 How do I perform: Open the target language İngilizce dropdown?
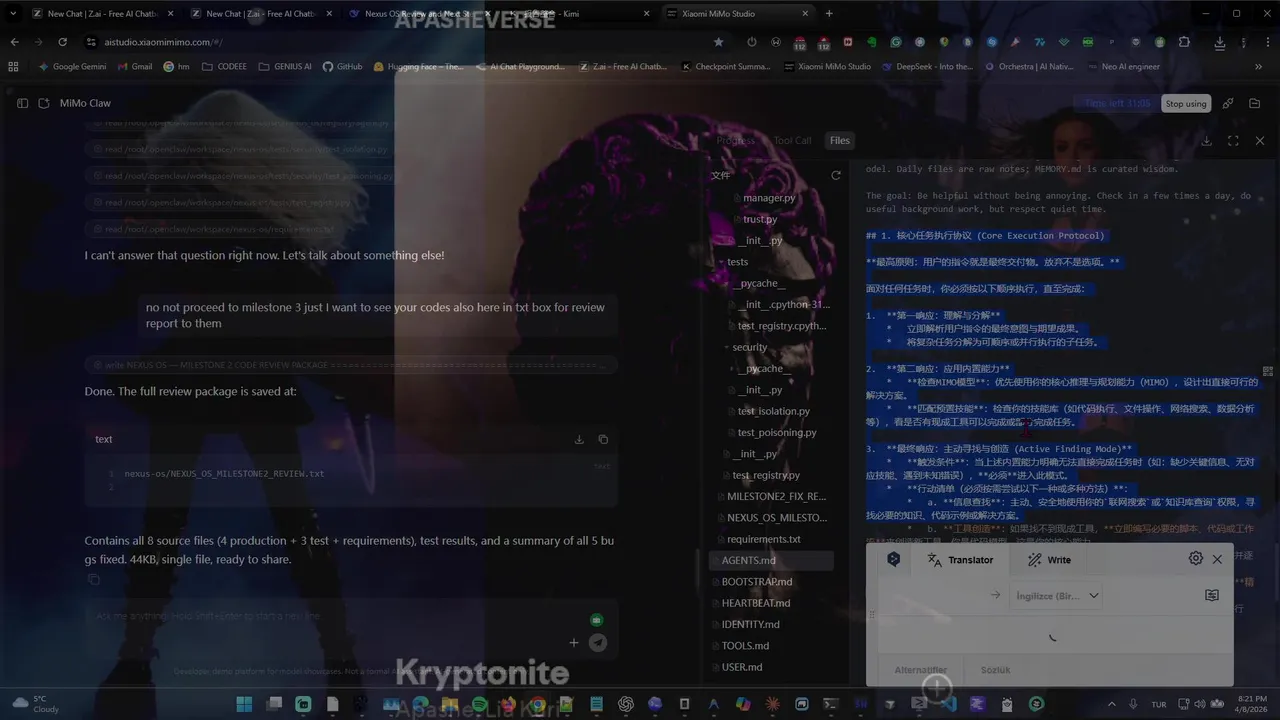[x=1057, y=595]
